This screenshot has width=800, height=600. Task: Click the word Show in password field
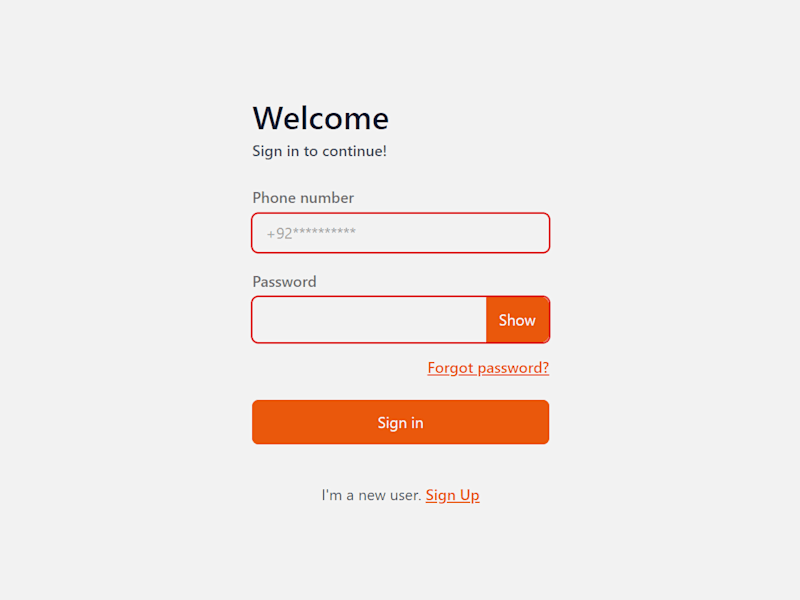[x=517, y=320]
